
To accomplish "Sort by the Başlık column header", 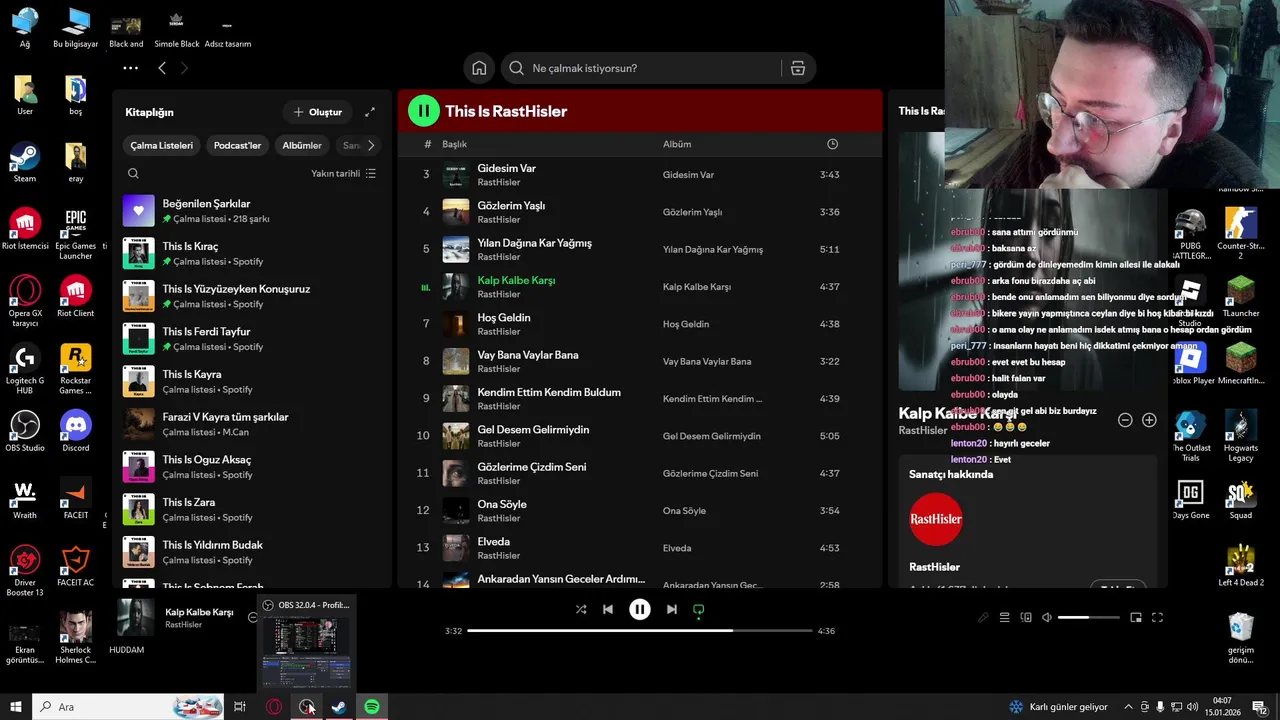I will coord(455,144).
